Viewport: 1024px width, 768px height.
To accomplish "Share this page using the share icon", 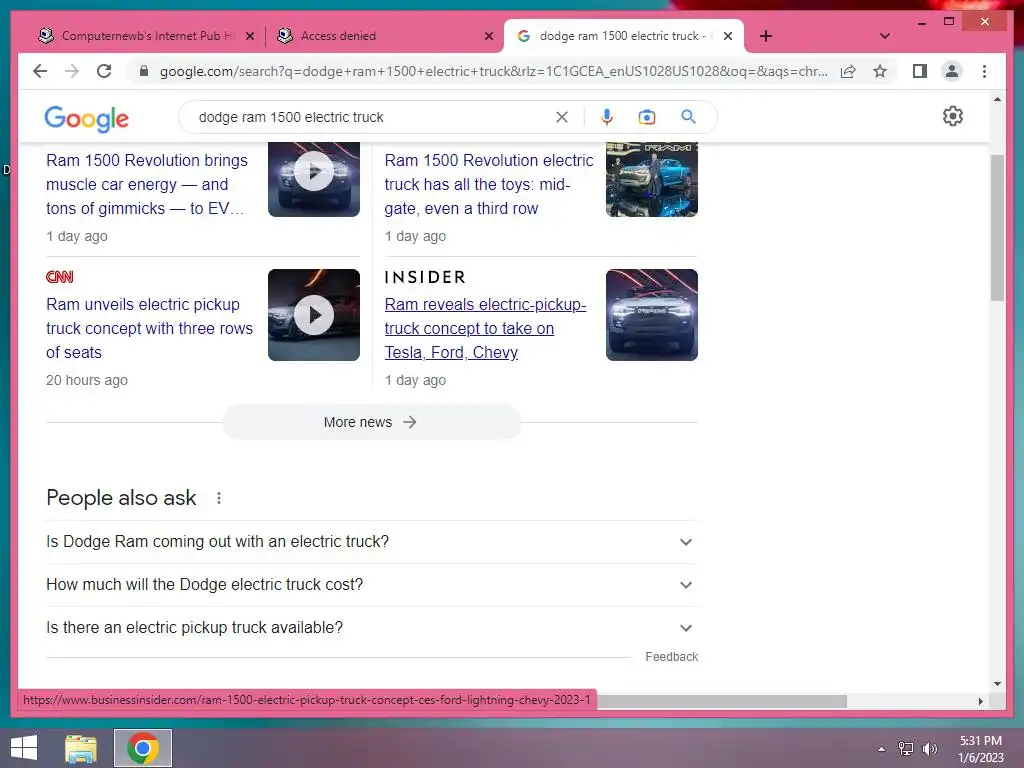I will point(848,71).
